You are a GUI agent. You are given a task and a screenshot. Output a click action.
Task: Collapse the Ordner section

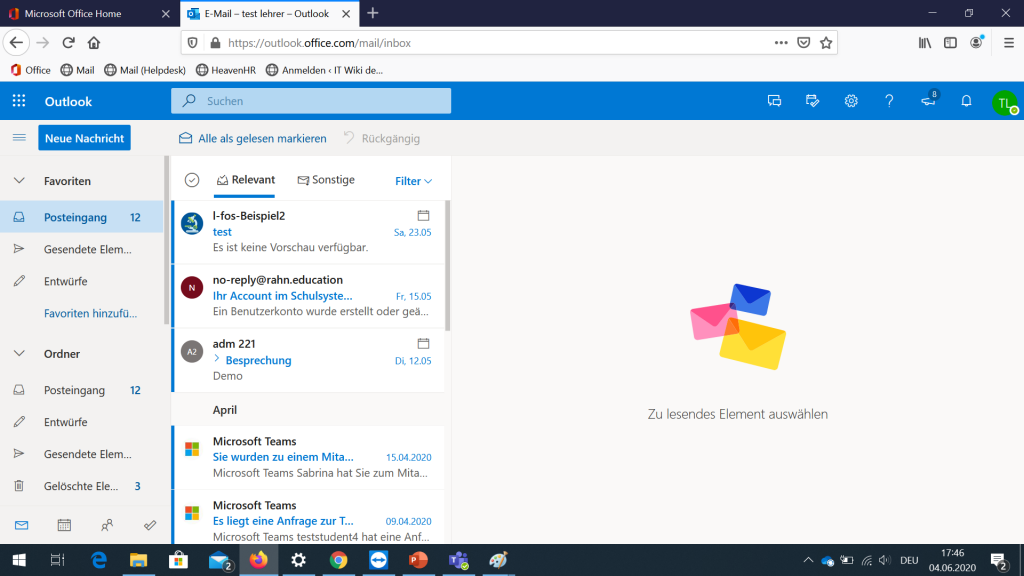[x=20, y=353]
